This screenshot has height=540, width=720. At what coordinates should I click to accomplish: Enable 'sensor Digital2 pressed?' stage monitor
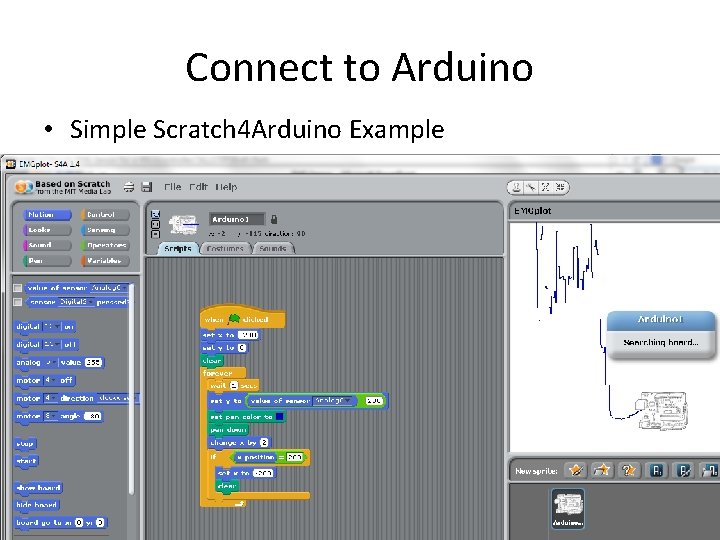point(17,302)
